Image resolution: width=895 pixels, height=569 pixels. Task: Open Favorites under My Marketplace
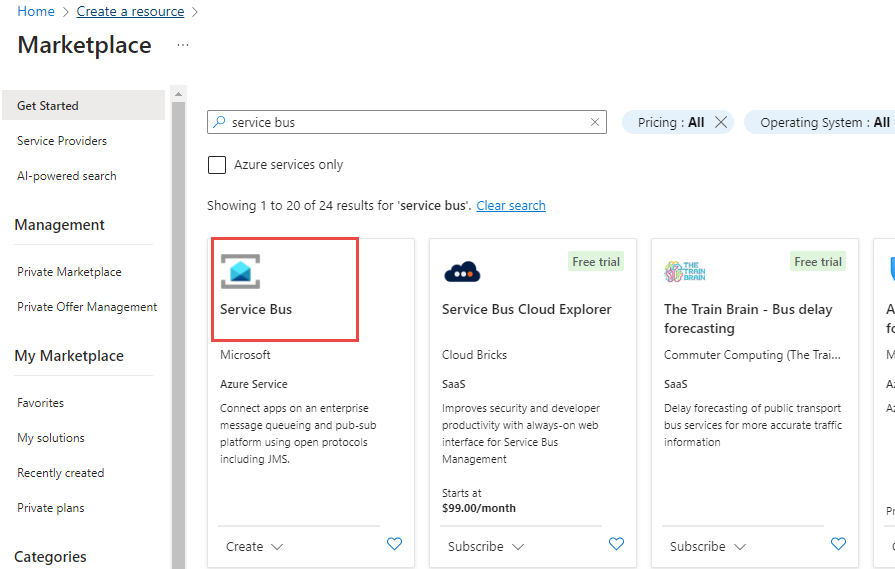point(41,403)
